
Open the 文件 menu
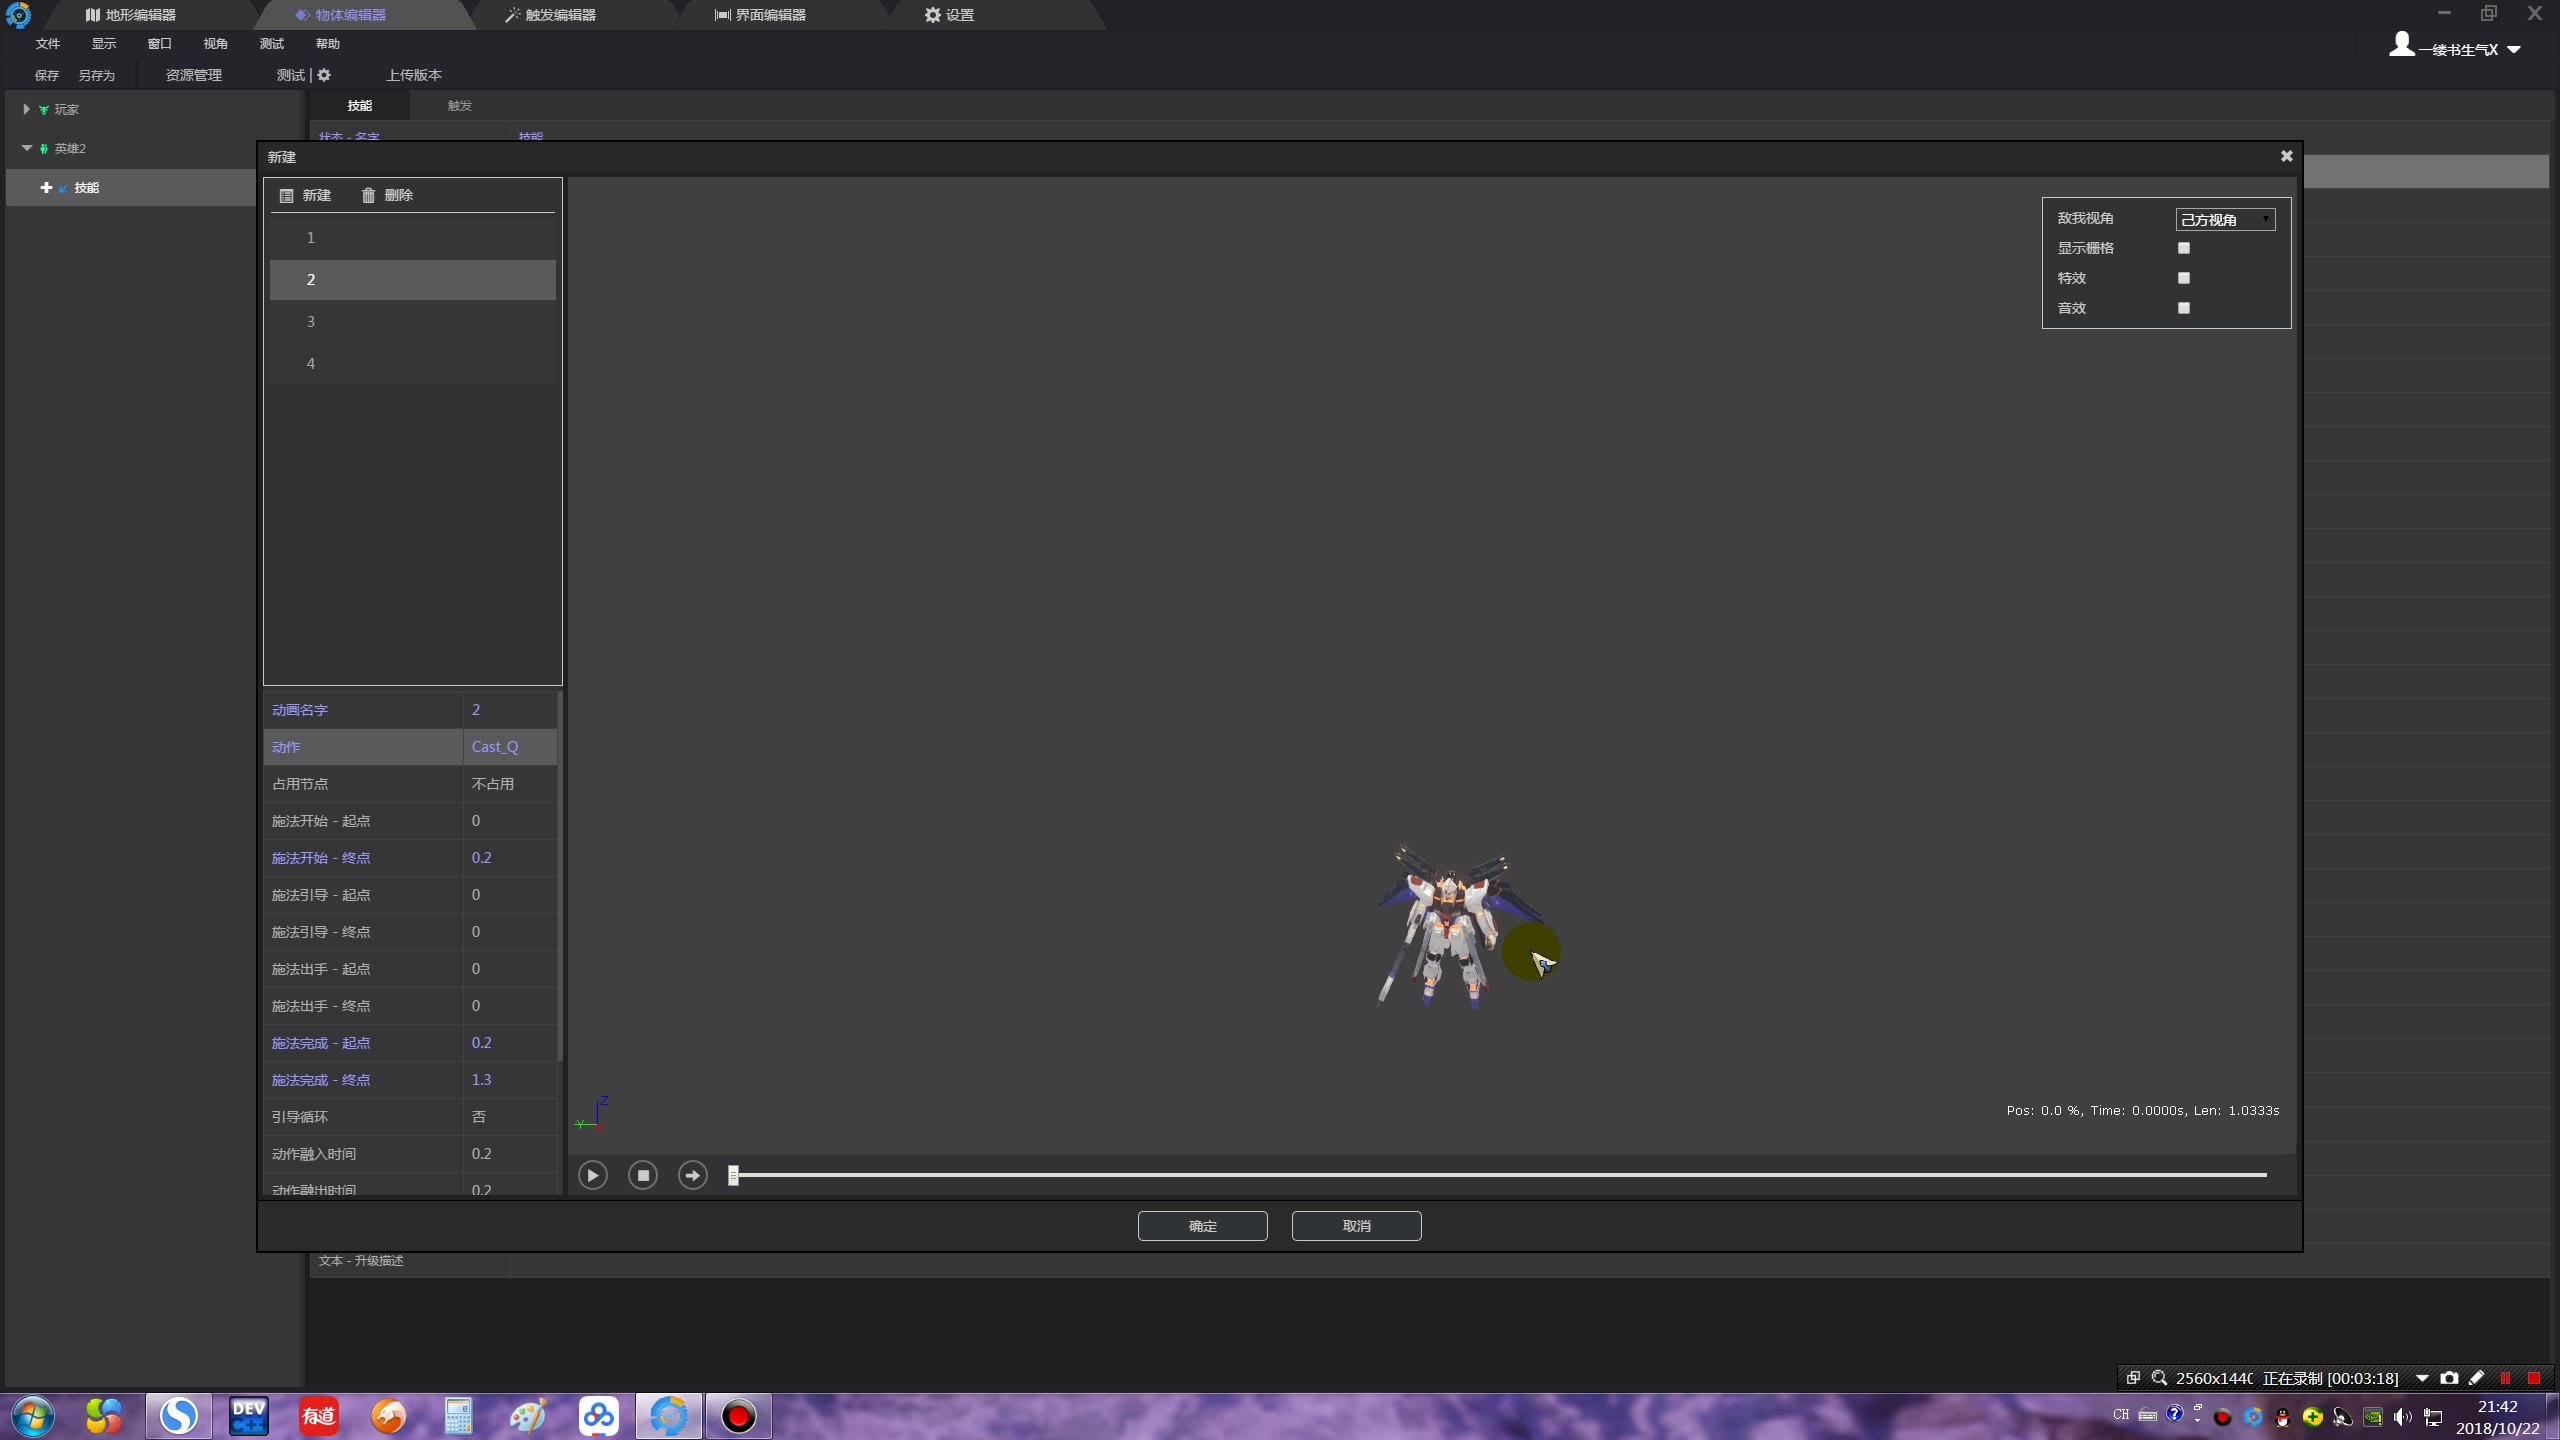coord(48,44)
